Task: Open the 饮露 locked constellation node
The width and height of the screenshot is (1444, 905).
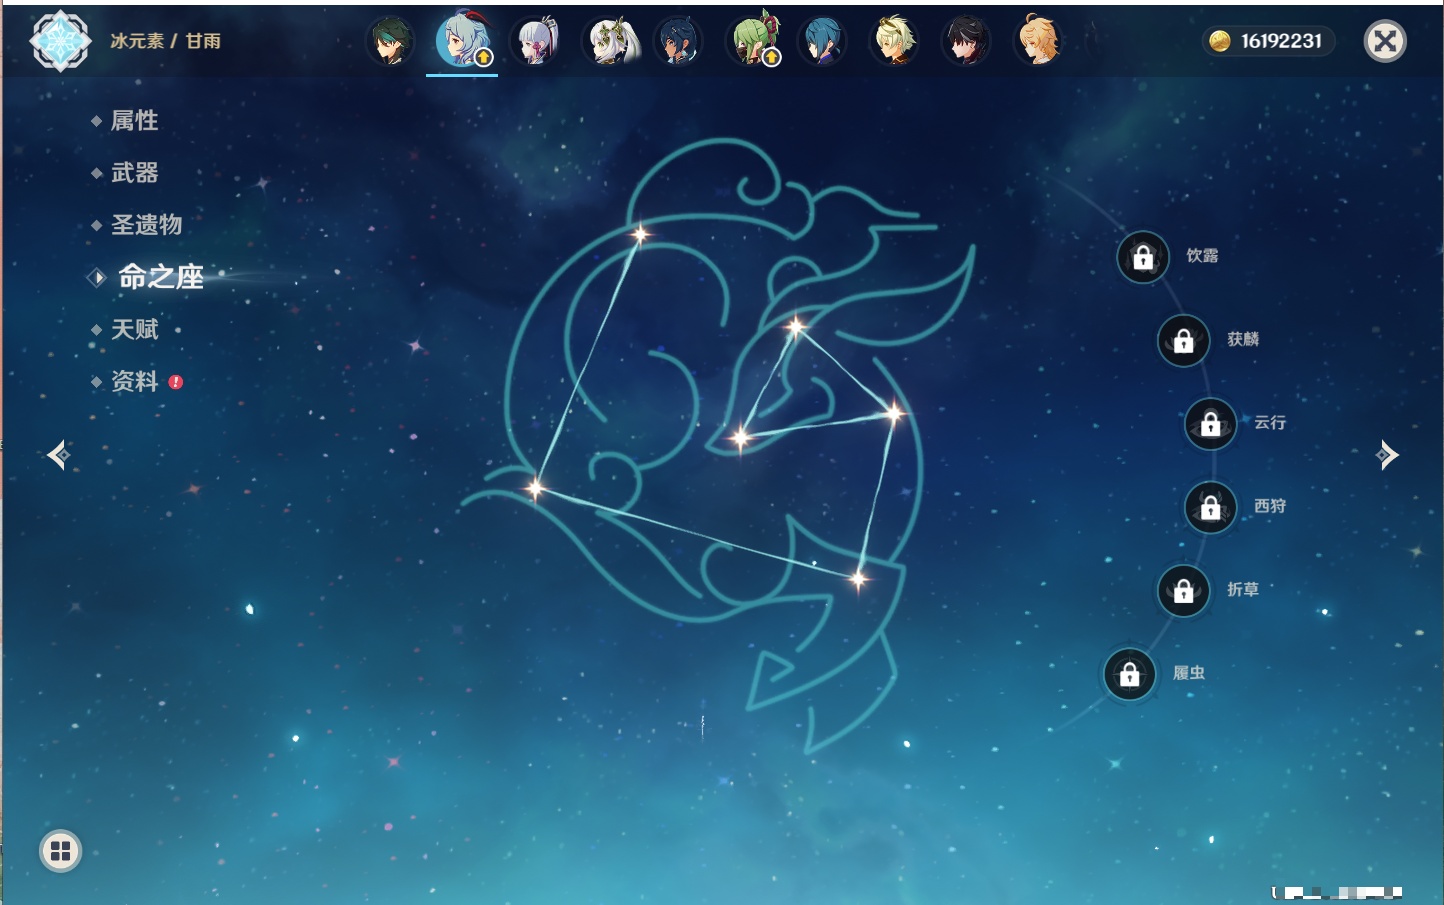Action: click(x=1143, y=258)
